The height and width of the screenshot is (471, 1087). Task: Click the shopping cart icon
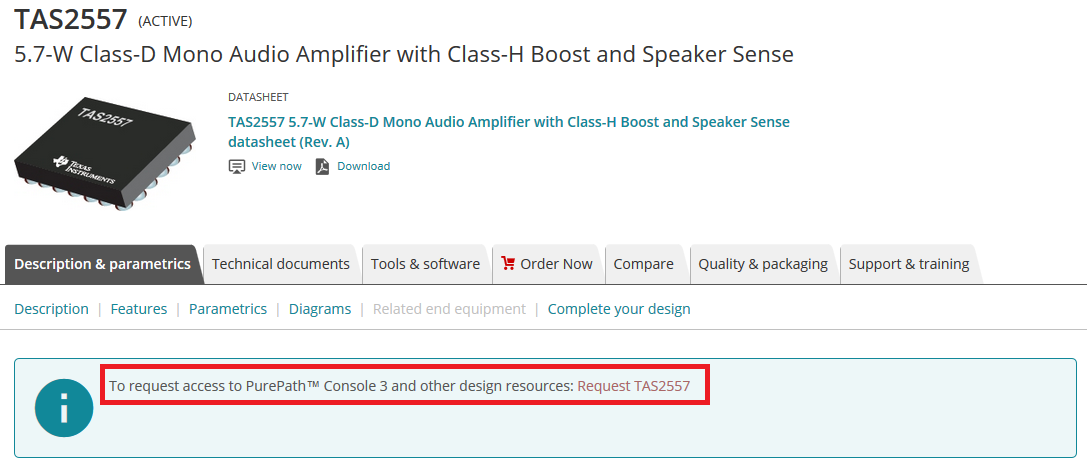[508, 264]
